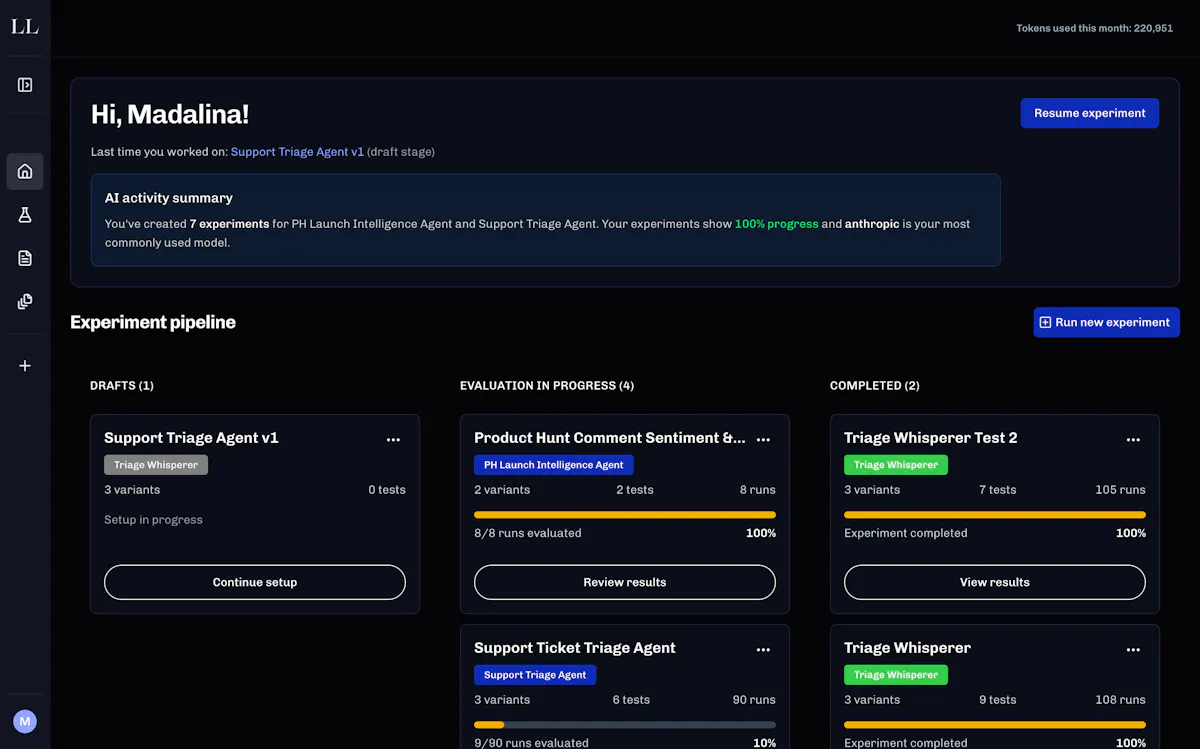Click the Support Ticket Triage Agent card title
This screenshot has width=1200, height=749.
point(575,648)
